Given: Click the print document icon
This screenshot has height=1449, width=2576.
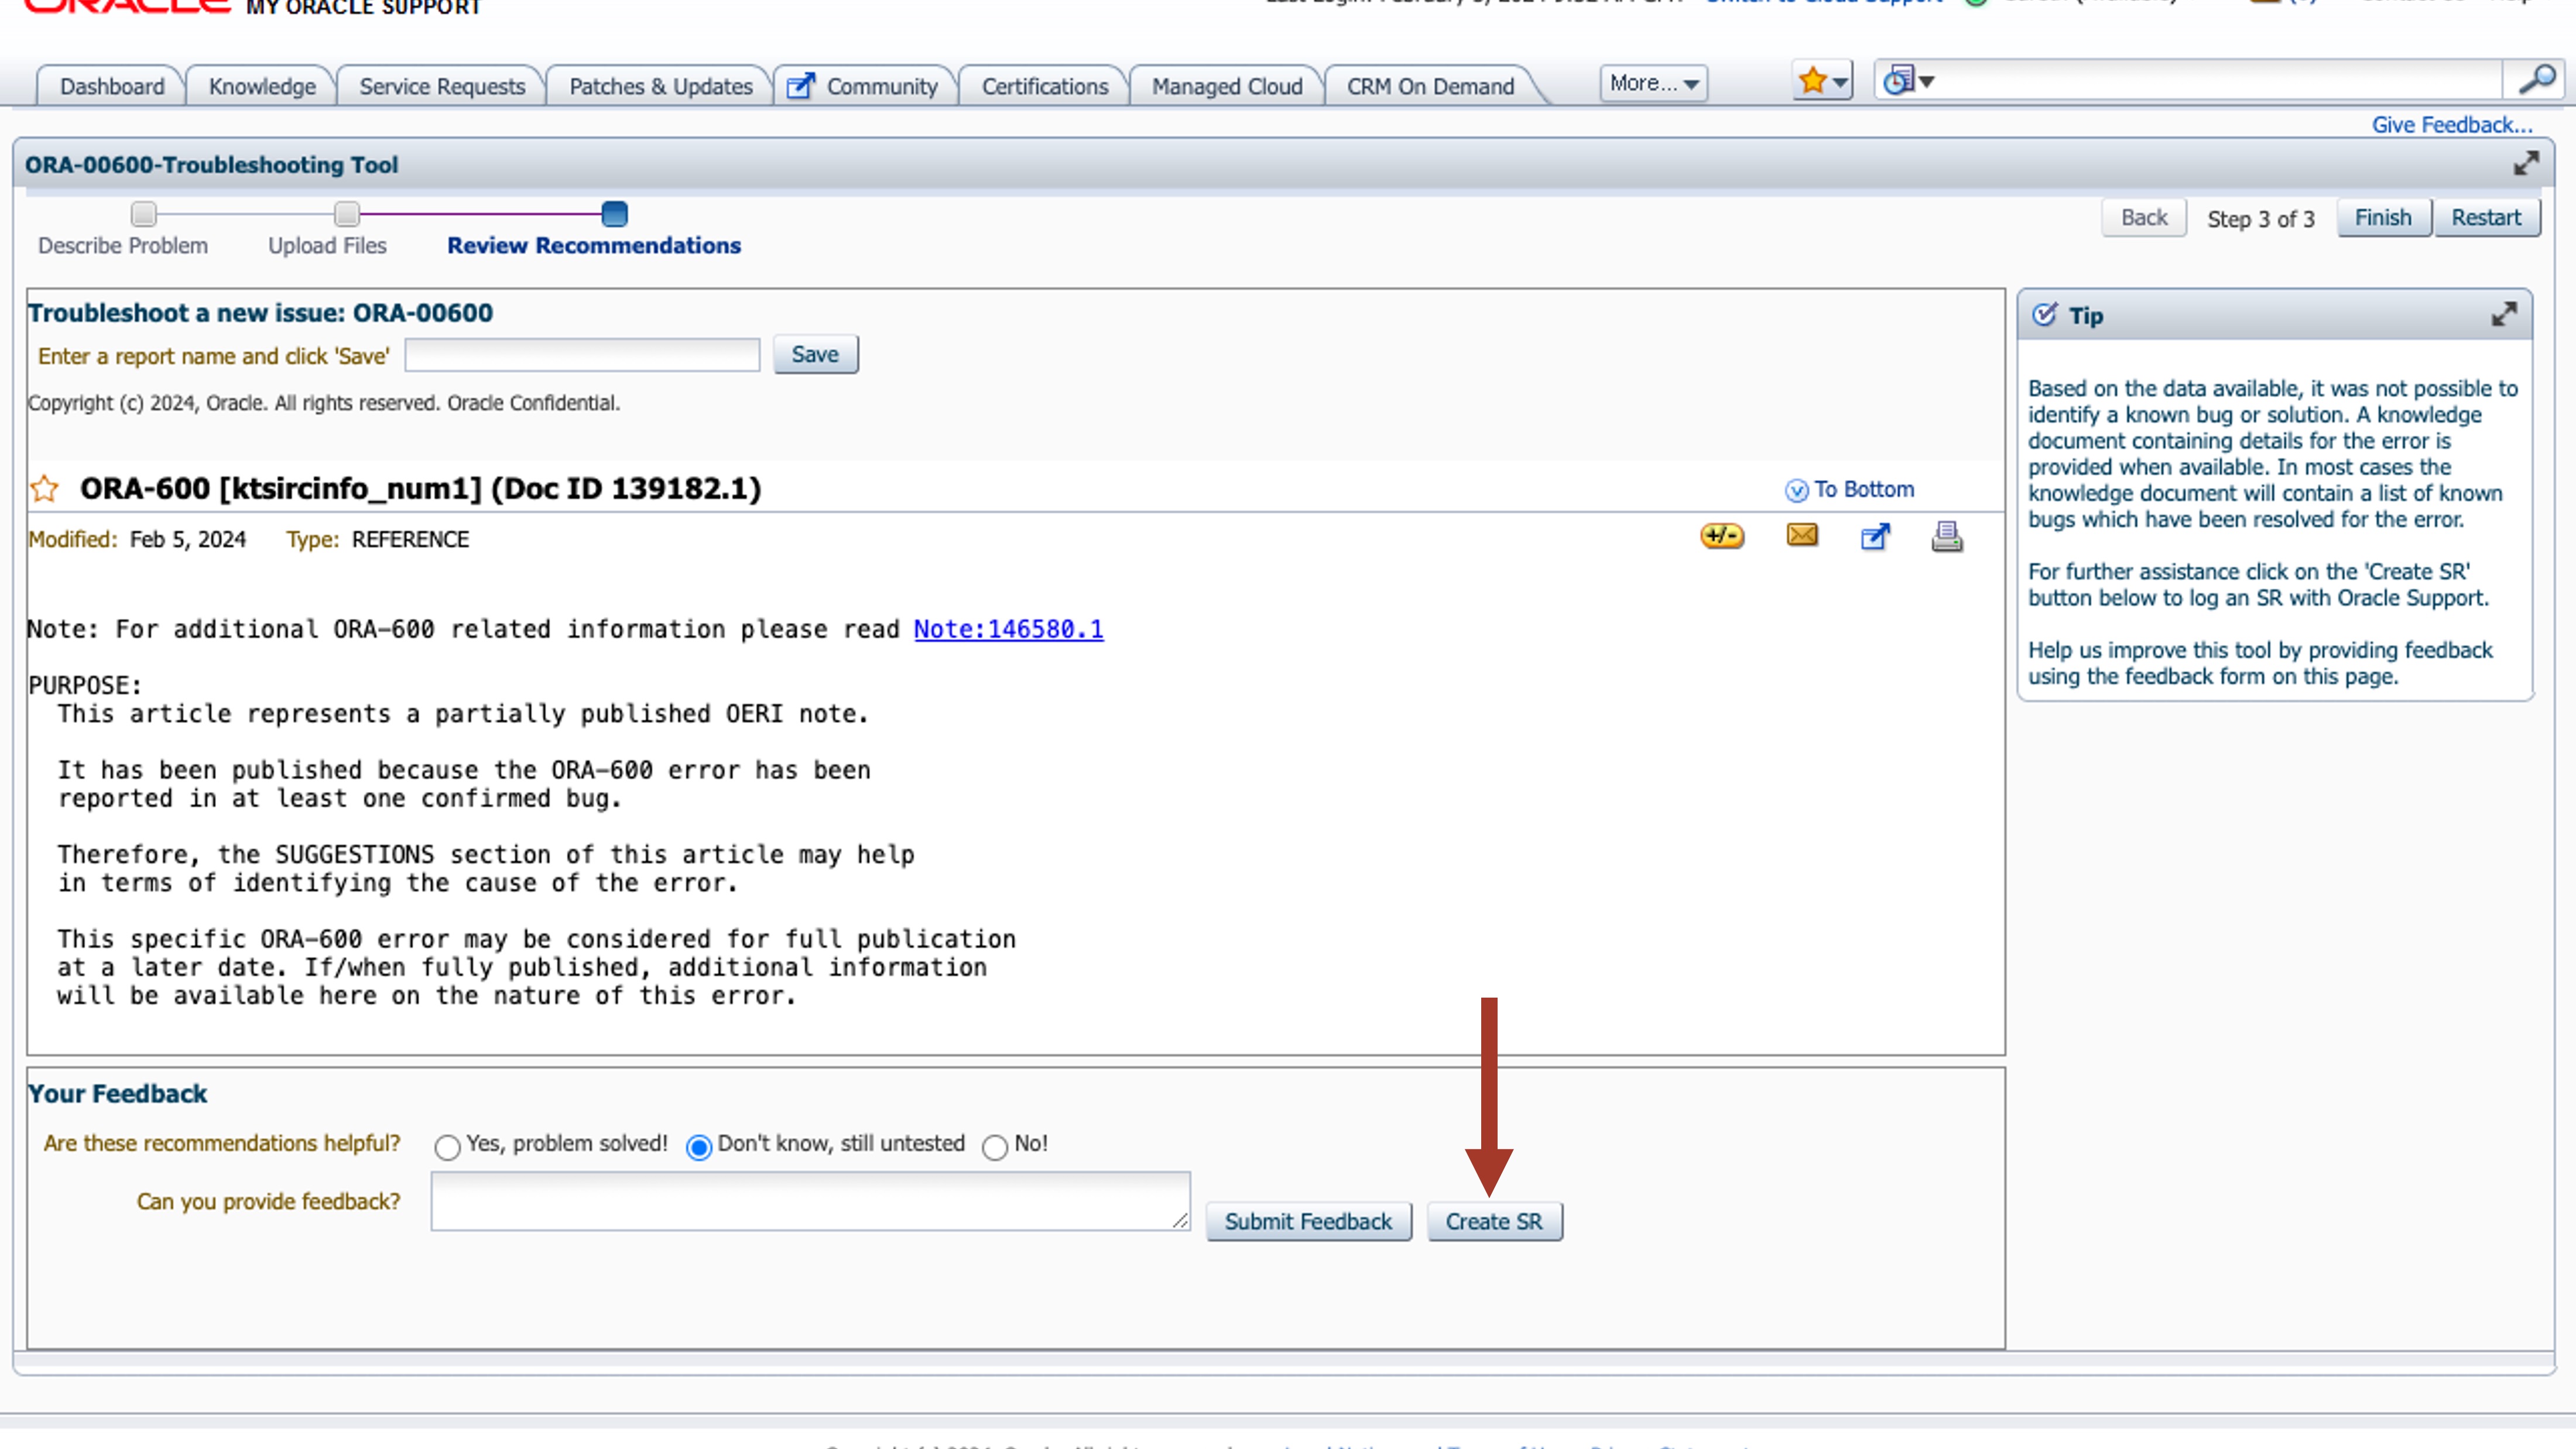Looking at the screenshot, I should point(1946,537).
